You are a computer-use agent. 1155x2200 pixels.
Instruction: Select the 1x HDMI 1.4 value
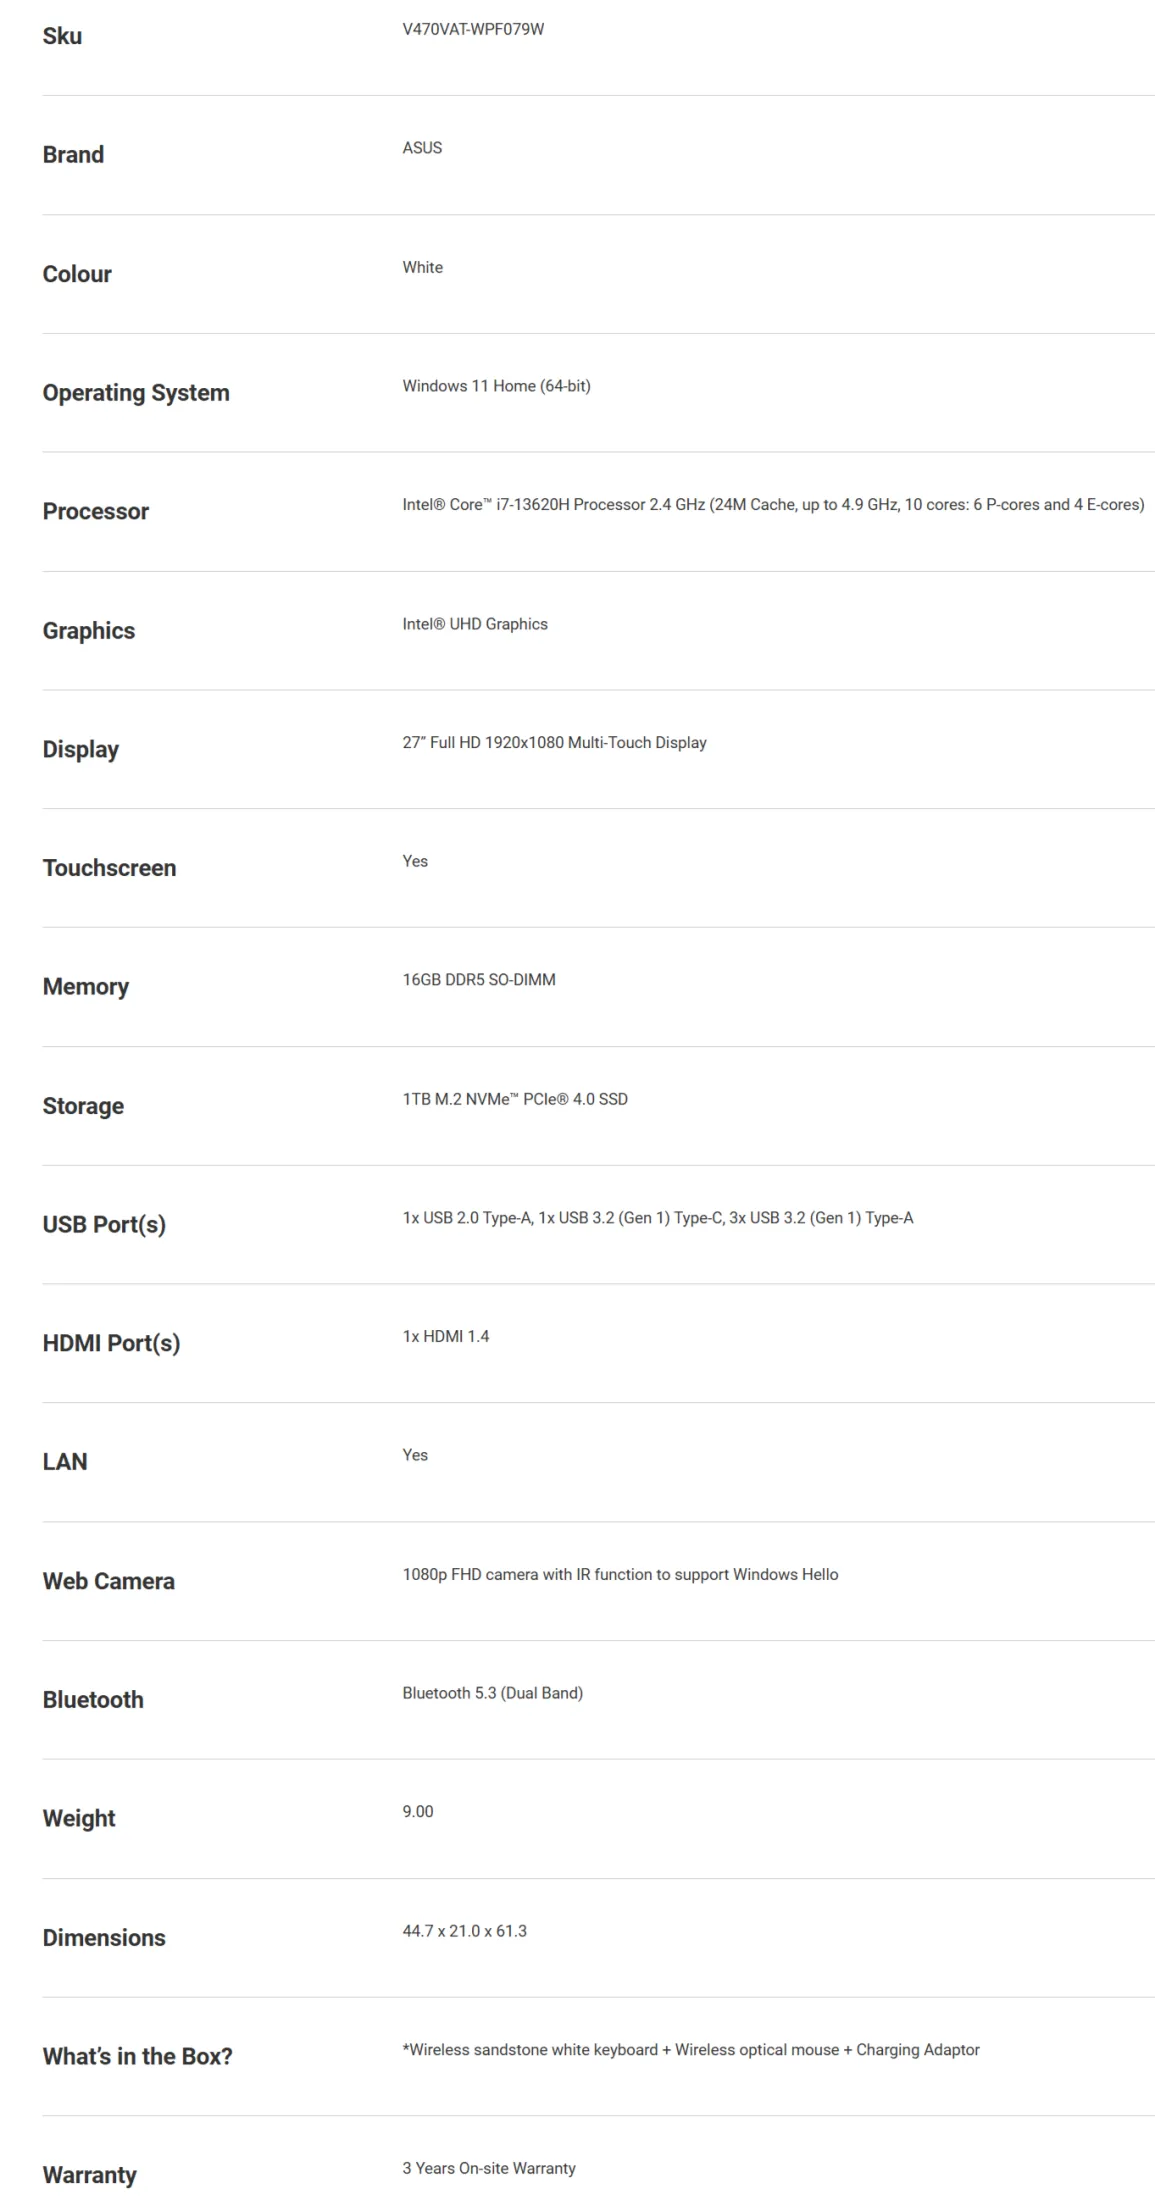click(x=446, y=1337)
